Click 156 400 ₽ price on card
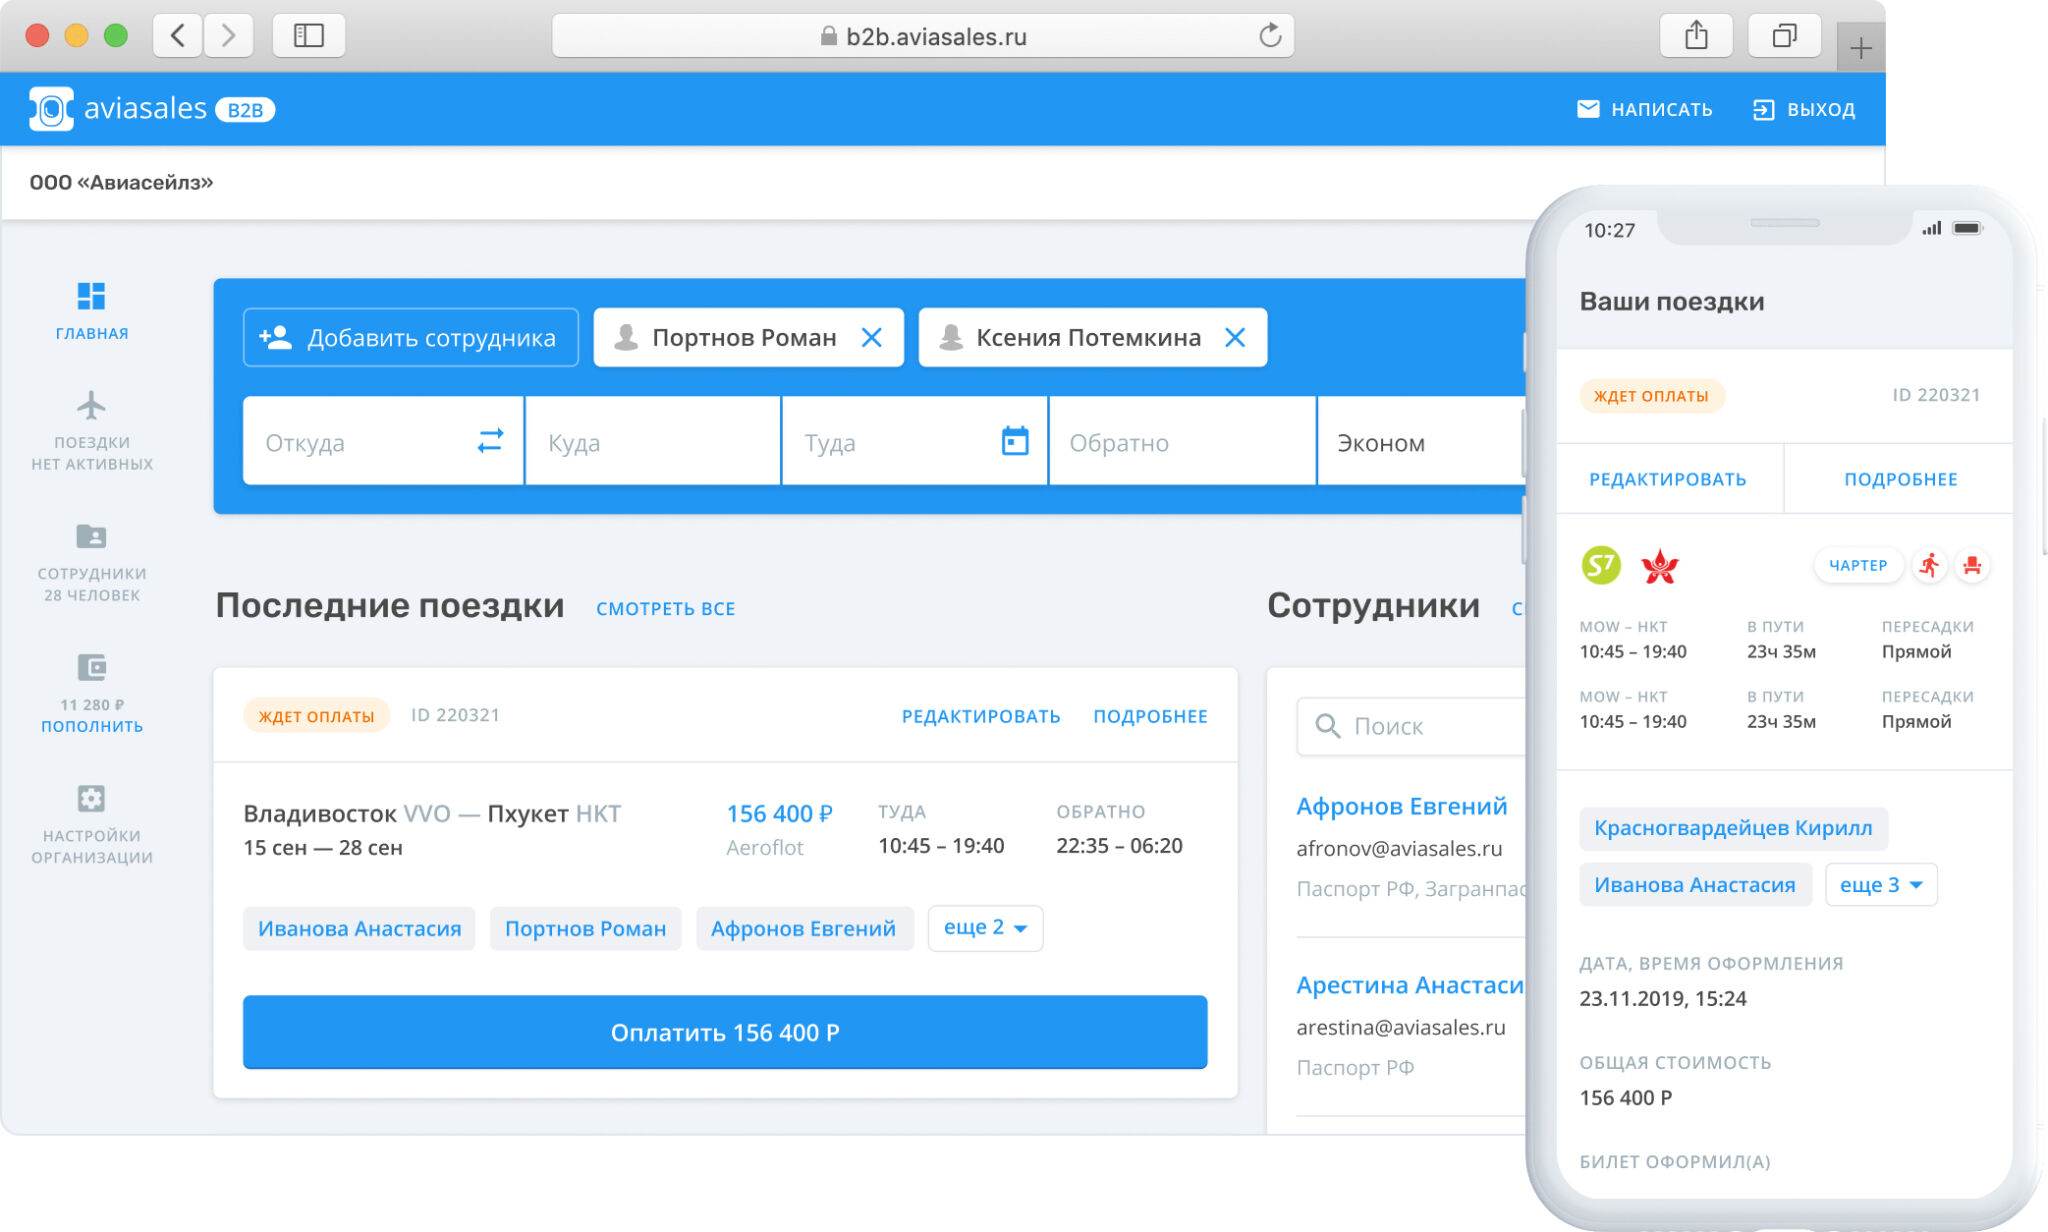The image size is (2048, 1232). (x=779, y=814)
